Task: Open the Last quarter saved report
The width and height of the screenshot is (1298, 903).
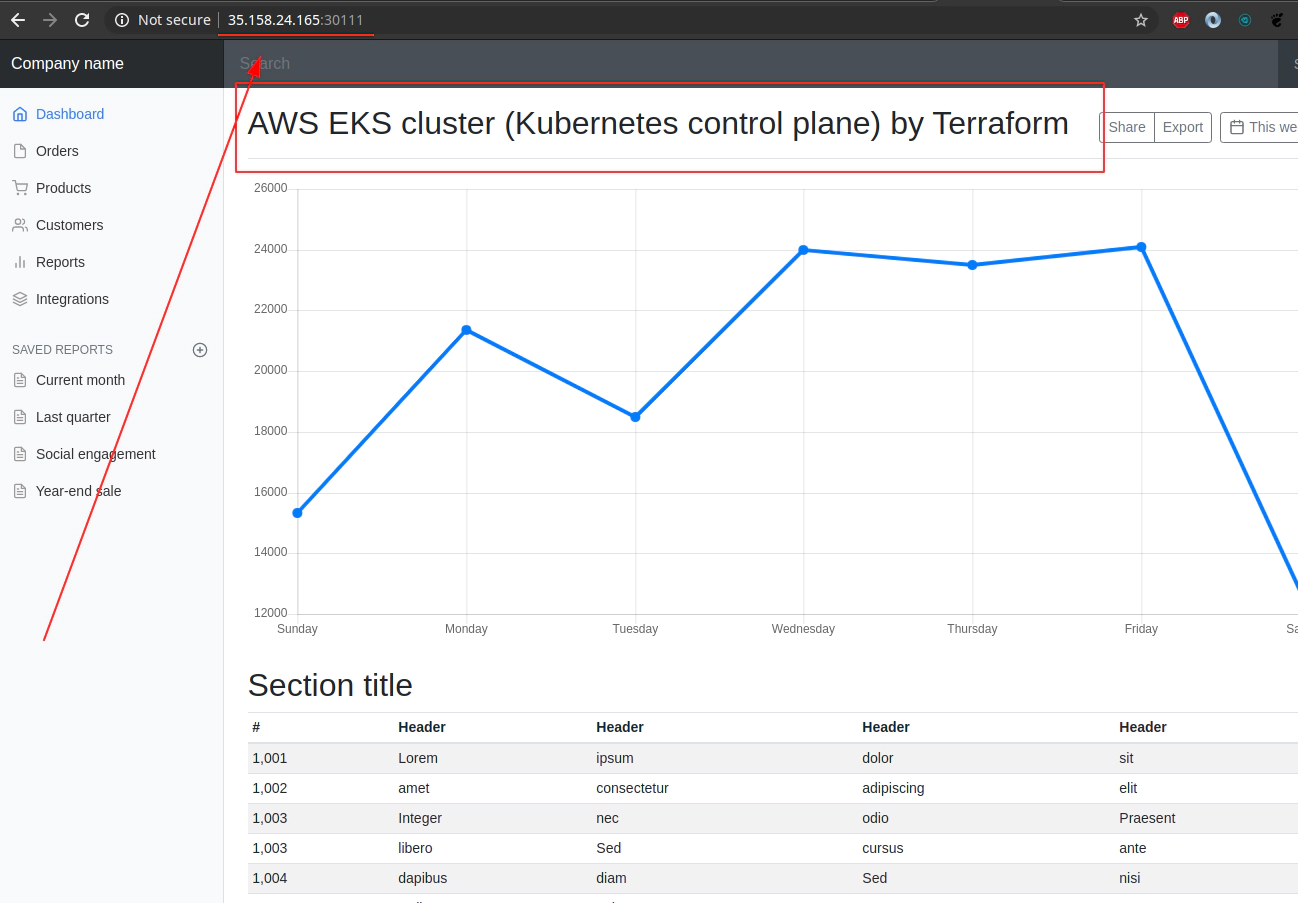Action: (73, 417)
